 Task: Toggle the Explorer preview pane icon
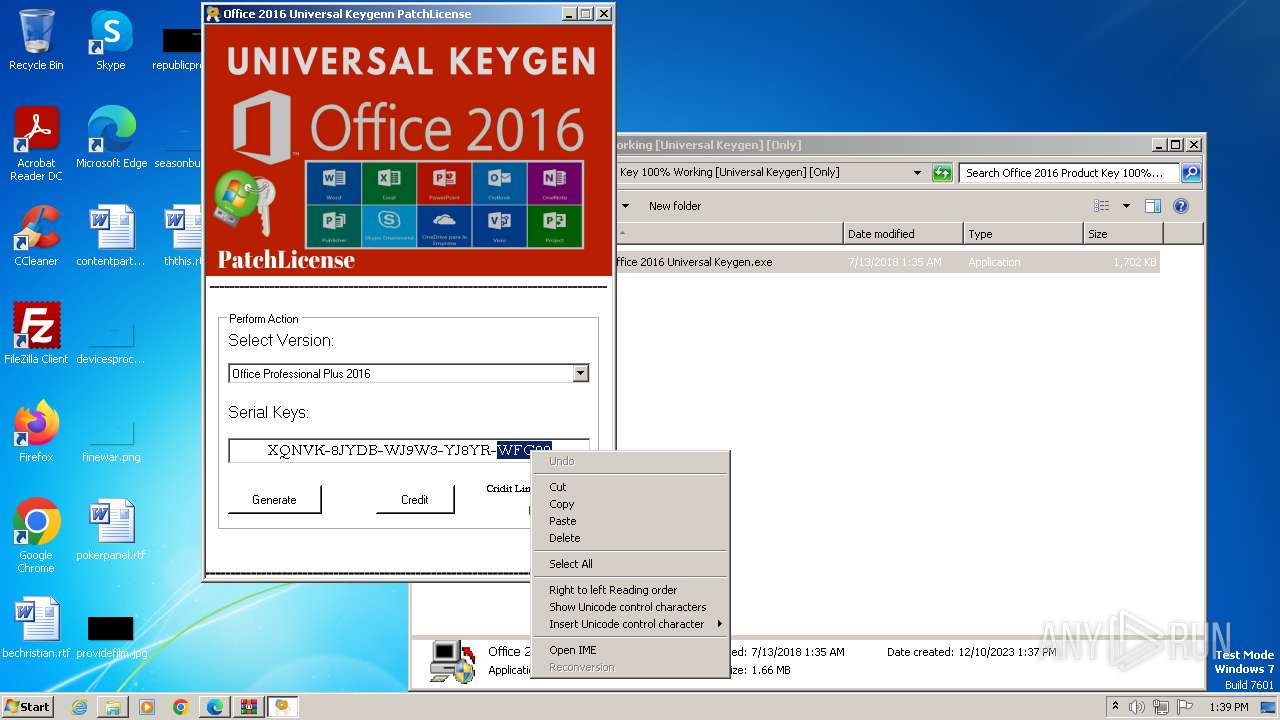click(1153, 206)
